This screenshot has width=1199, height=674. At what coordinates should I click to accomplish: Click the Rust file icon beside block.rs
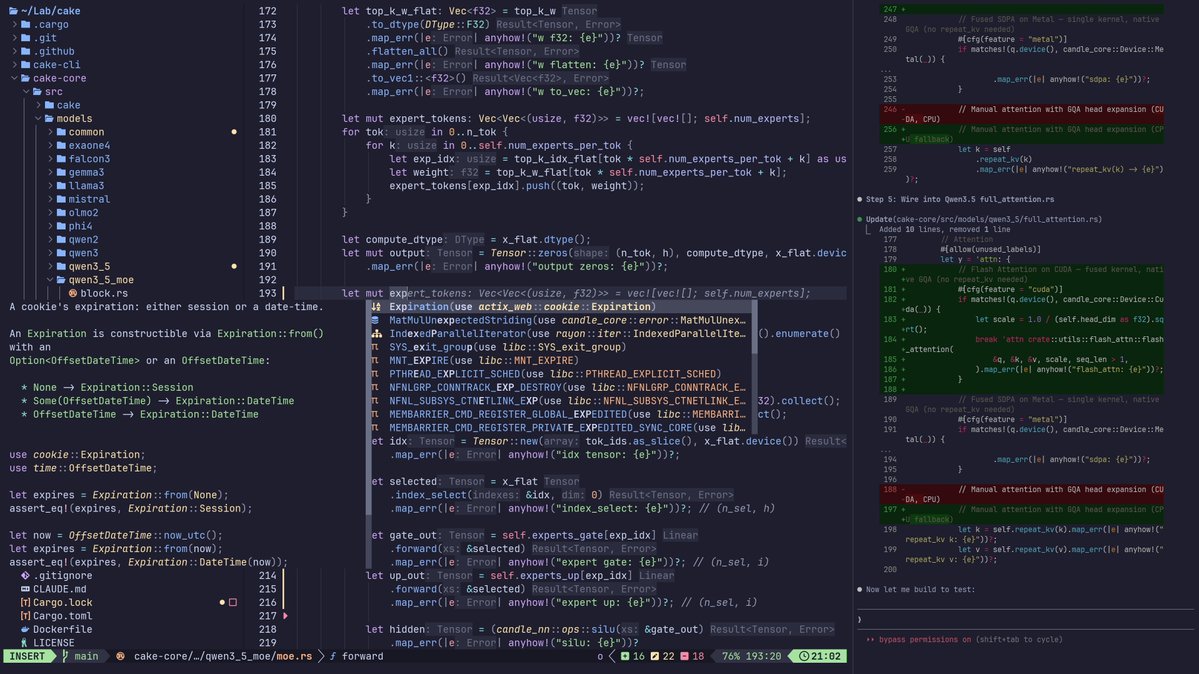pos(73,293)
